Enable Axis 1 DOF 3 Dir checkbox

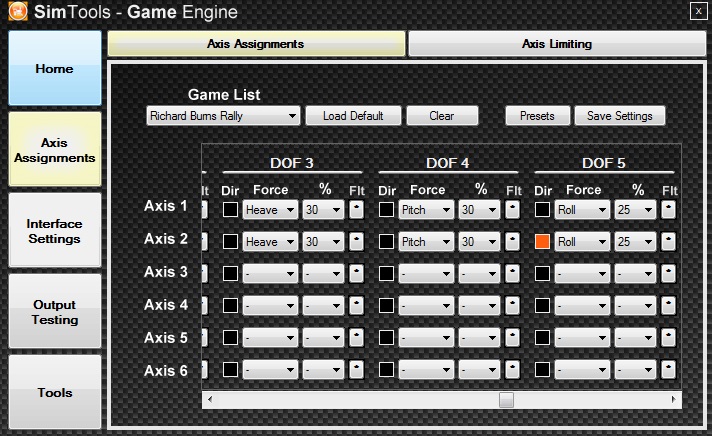click(x=230, y=209)
